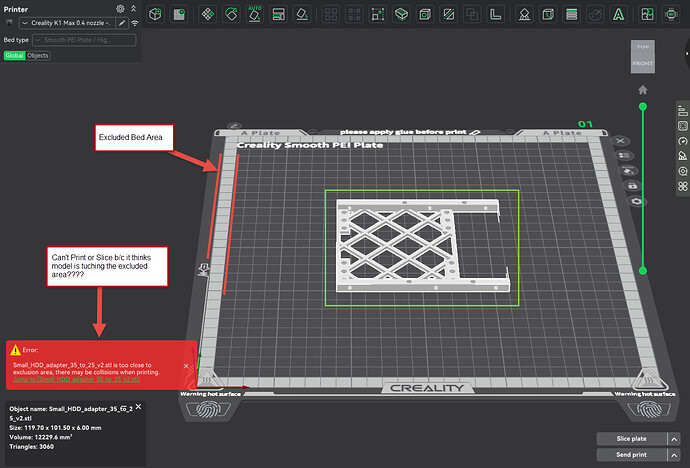Expand the collapsed panel arrow at the right edge

(x=687, y=54)
